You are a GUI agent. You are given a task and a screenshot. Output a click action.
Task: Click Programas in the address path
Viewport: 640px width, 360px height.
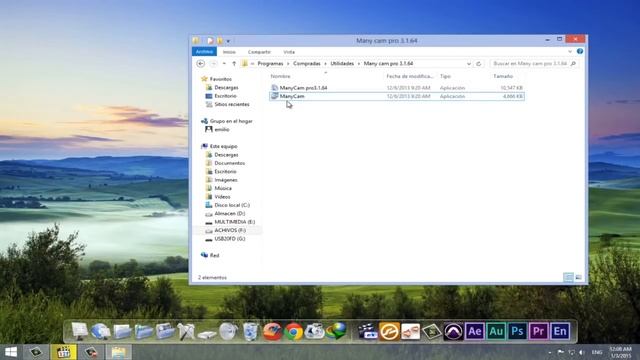270,64
